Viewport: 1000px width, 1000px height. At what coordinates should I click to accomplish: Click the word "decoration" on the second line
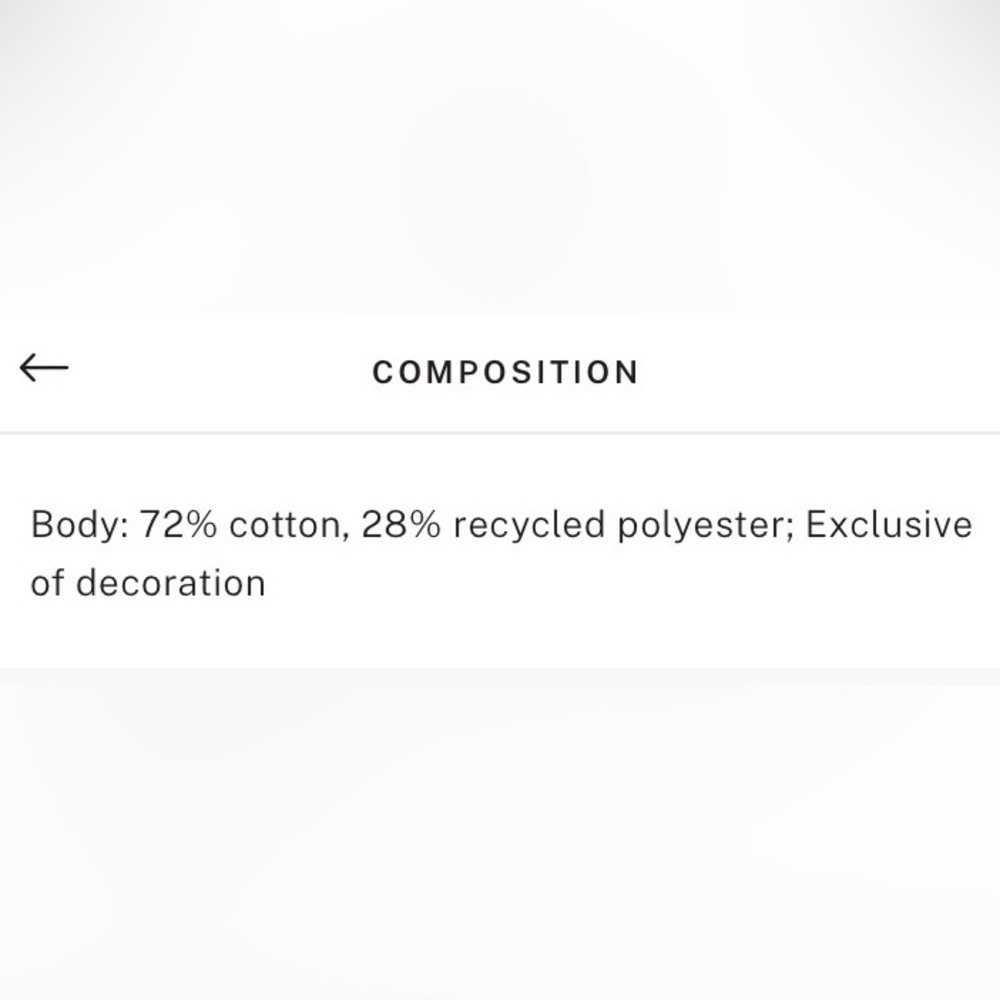pos(171,583)
